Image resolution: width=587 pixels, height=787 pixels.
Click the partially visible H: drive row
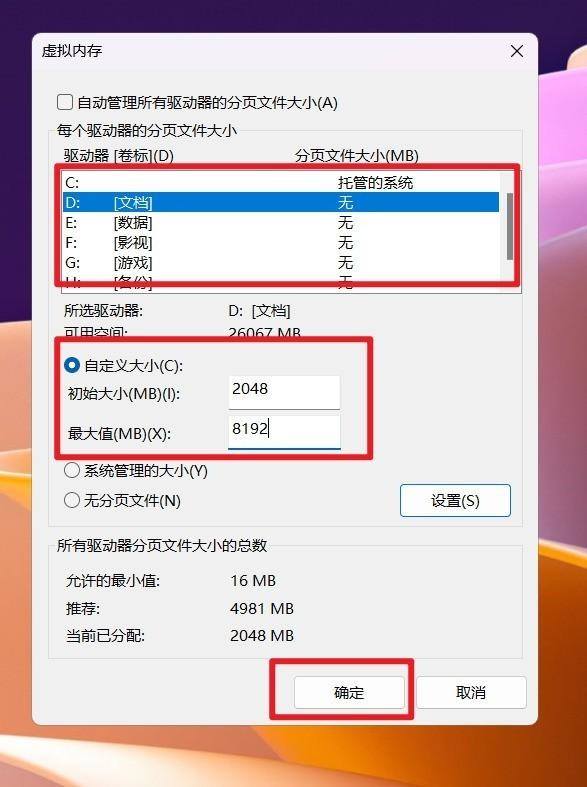click(281, 282)
